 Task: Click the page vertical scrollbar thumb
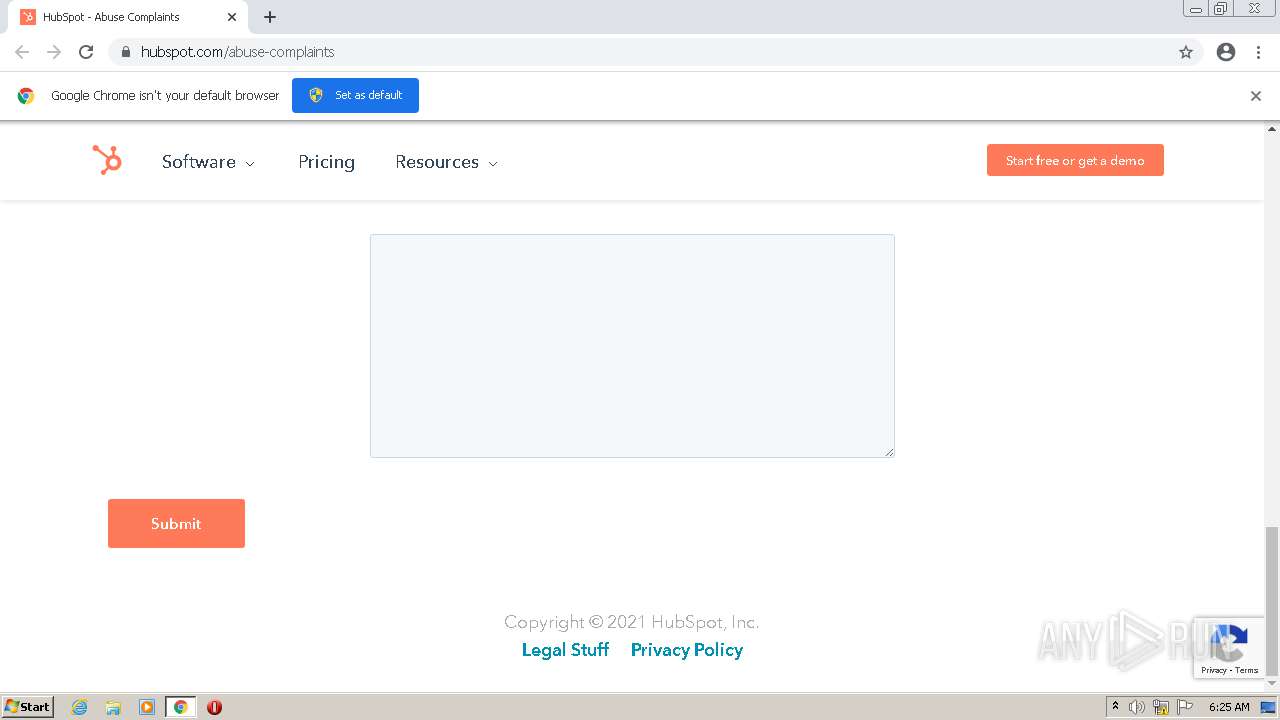pos(1272,600)
